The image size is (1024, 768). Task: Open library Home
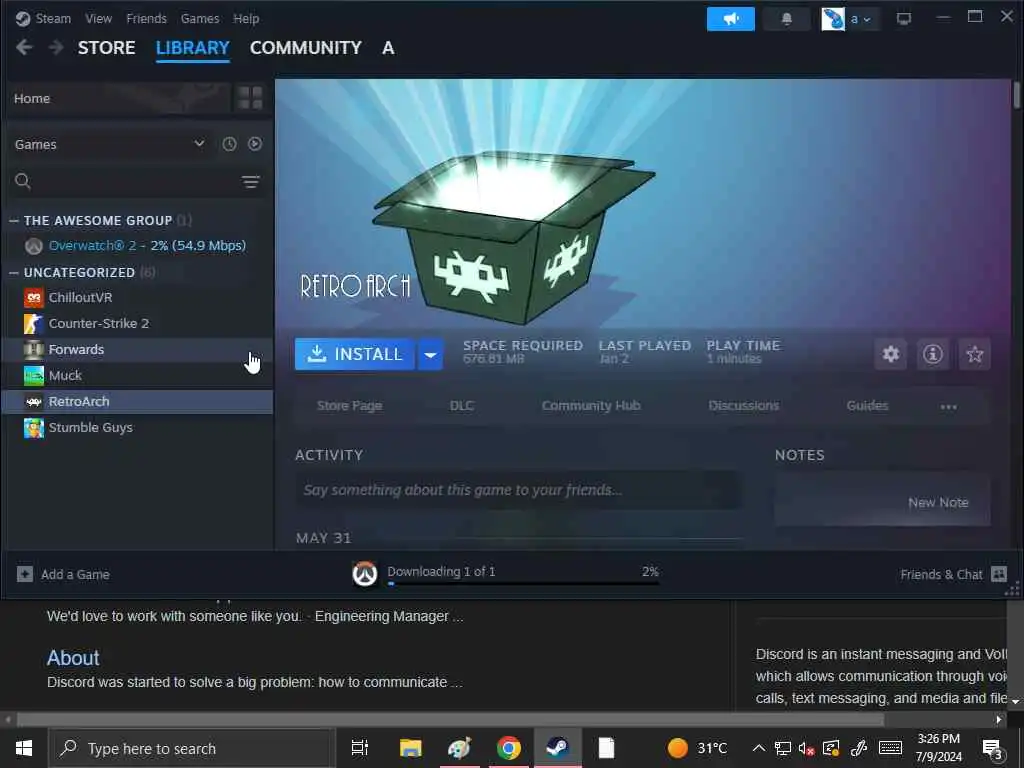[116, 98]
